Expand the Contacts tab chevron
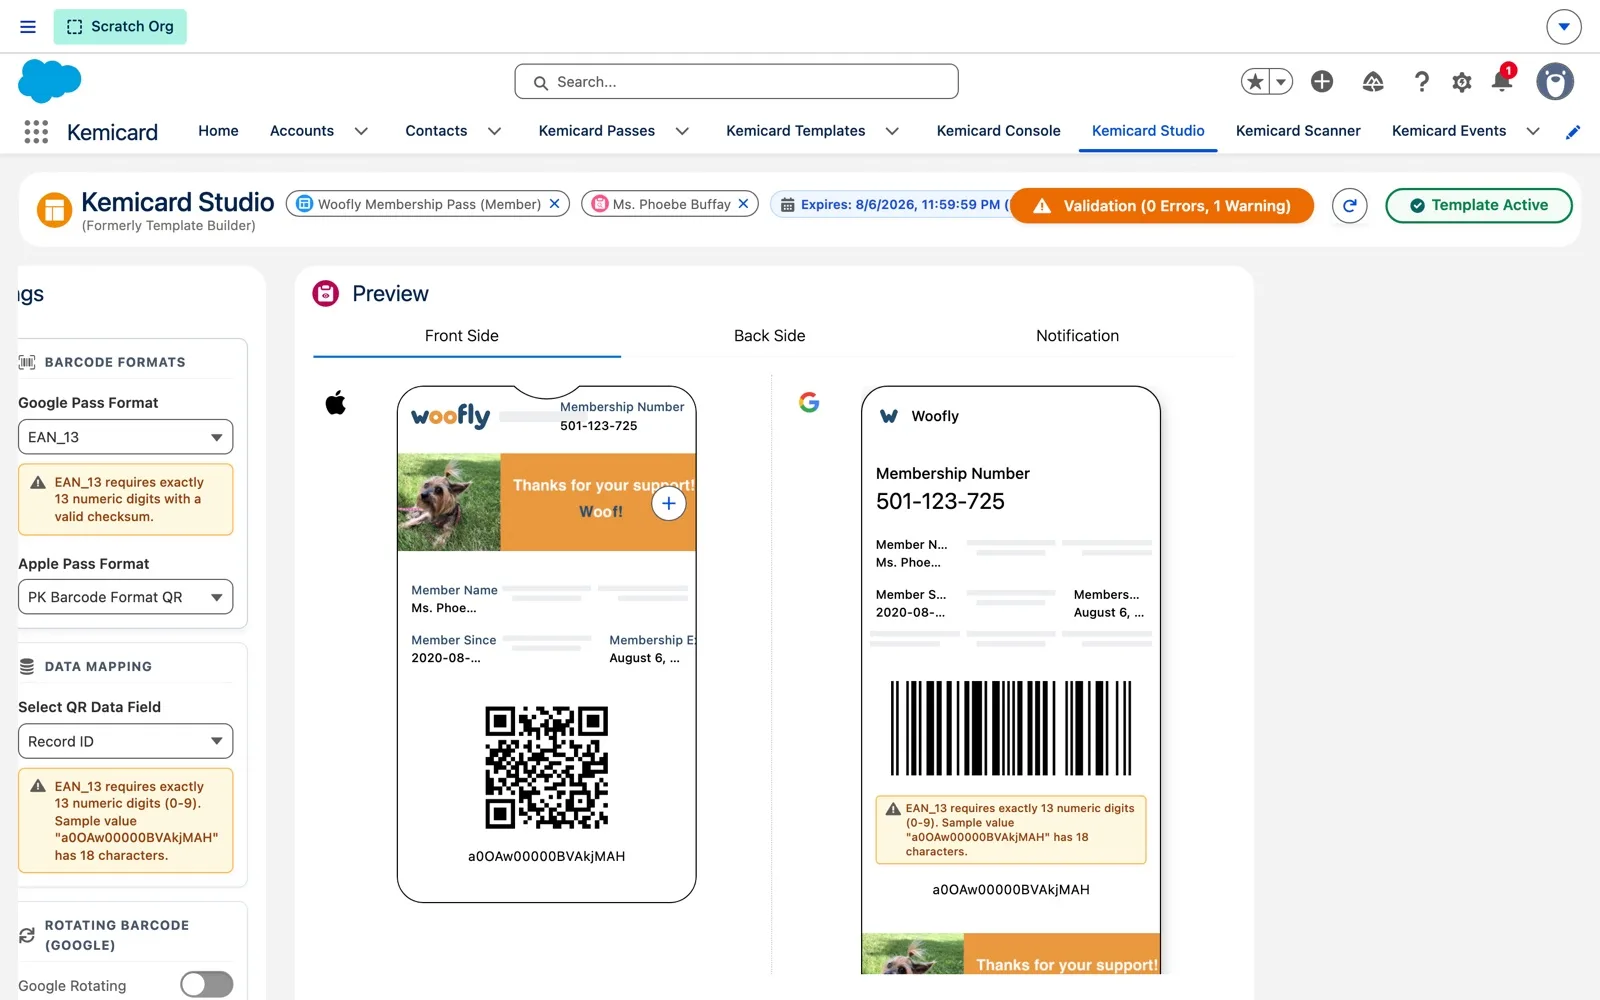 click(494, 131)
